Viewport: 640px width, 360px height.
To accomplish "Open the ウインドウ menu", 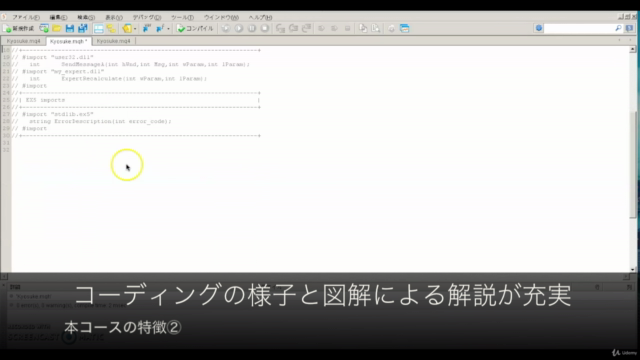I will [221, 18].
